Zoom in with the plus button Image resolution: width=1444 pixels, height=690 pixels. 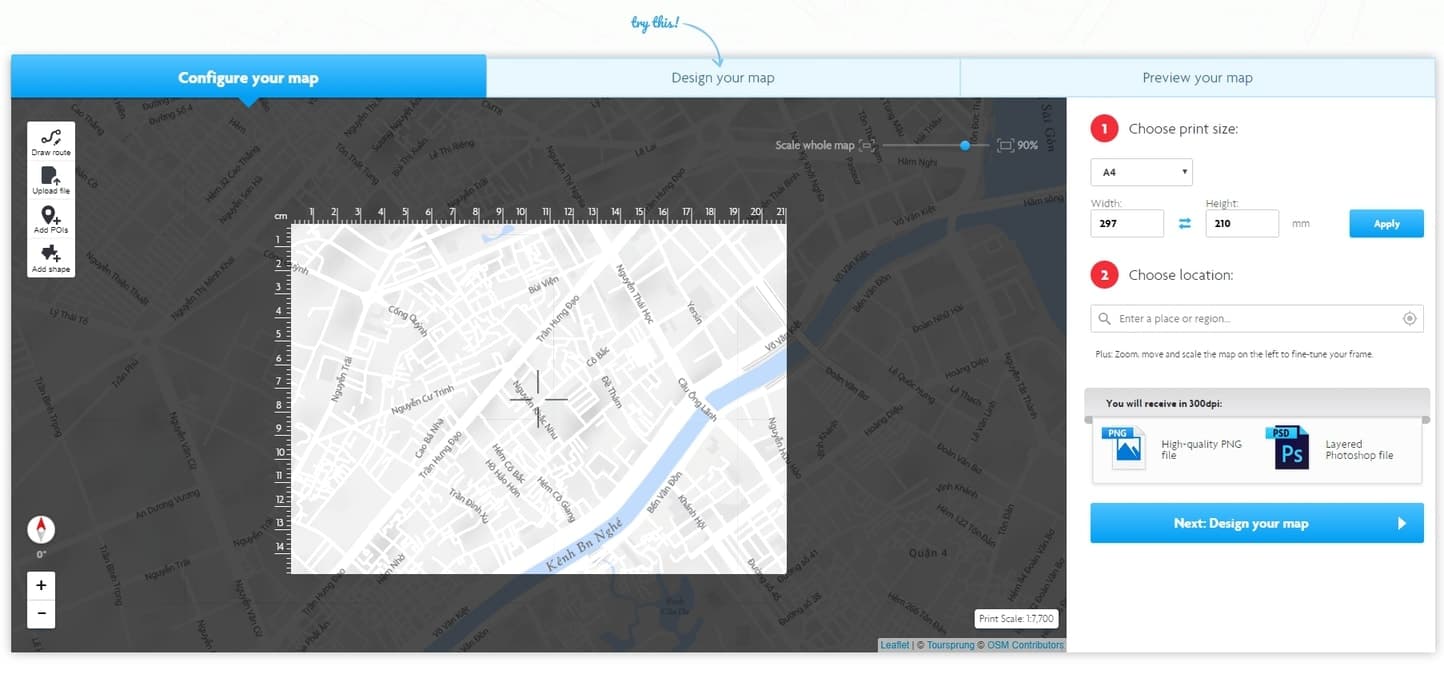pos(41,585)
